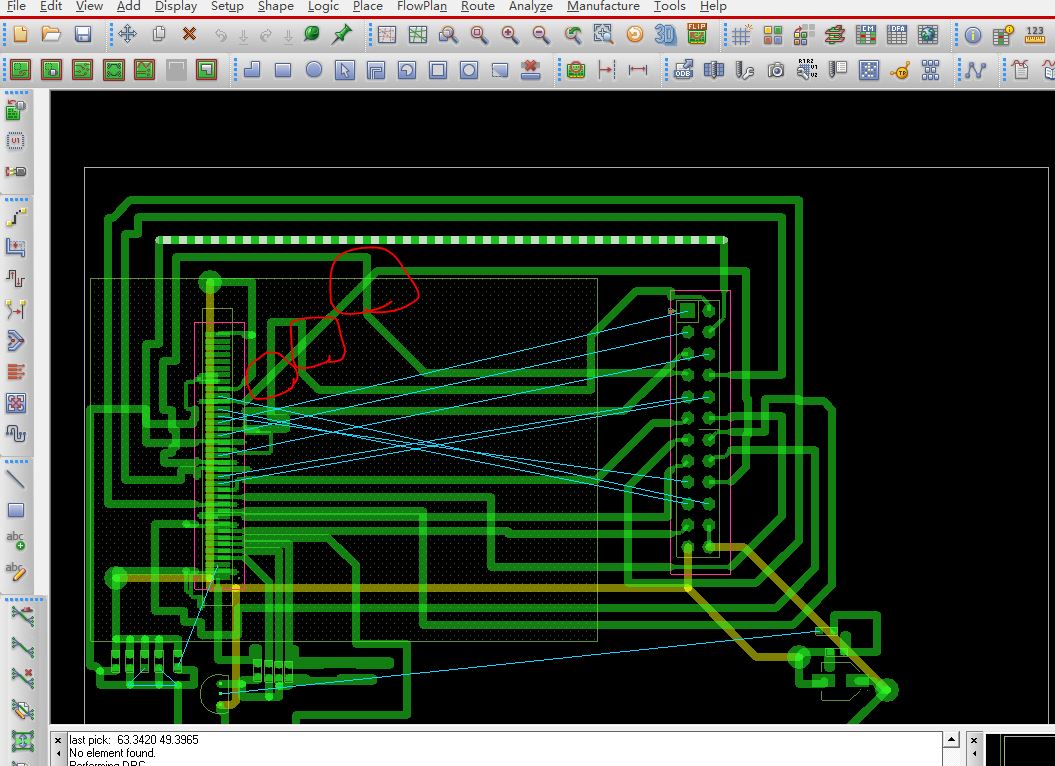Viewport: 1055px width, 766px height.
Task: Toggle shadow mode icon
Action: pyautogui.click(x=803, y=35)
